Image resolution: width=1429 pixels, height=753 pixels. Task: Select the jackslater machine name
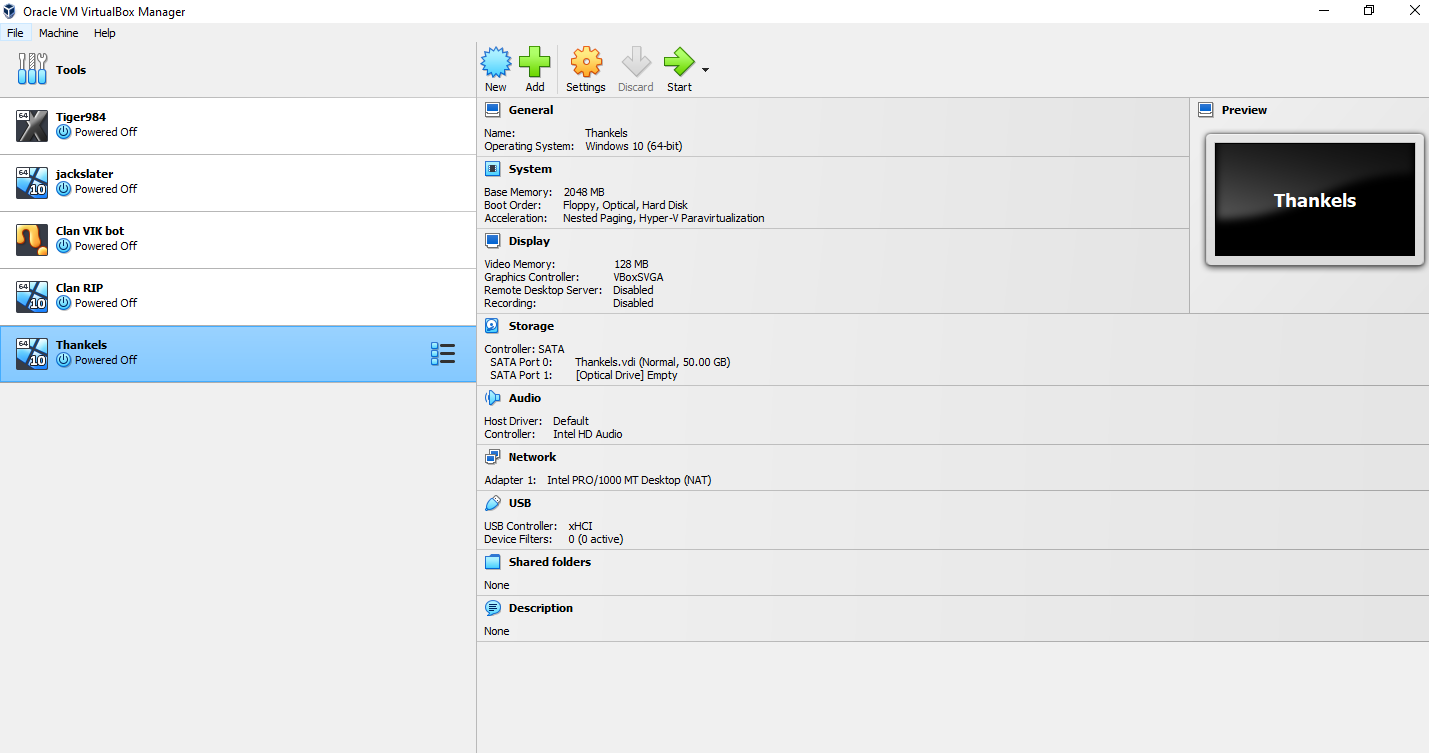tap(85, 174)
